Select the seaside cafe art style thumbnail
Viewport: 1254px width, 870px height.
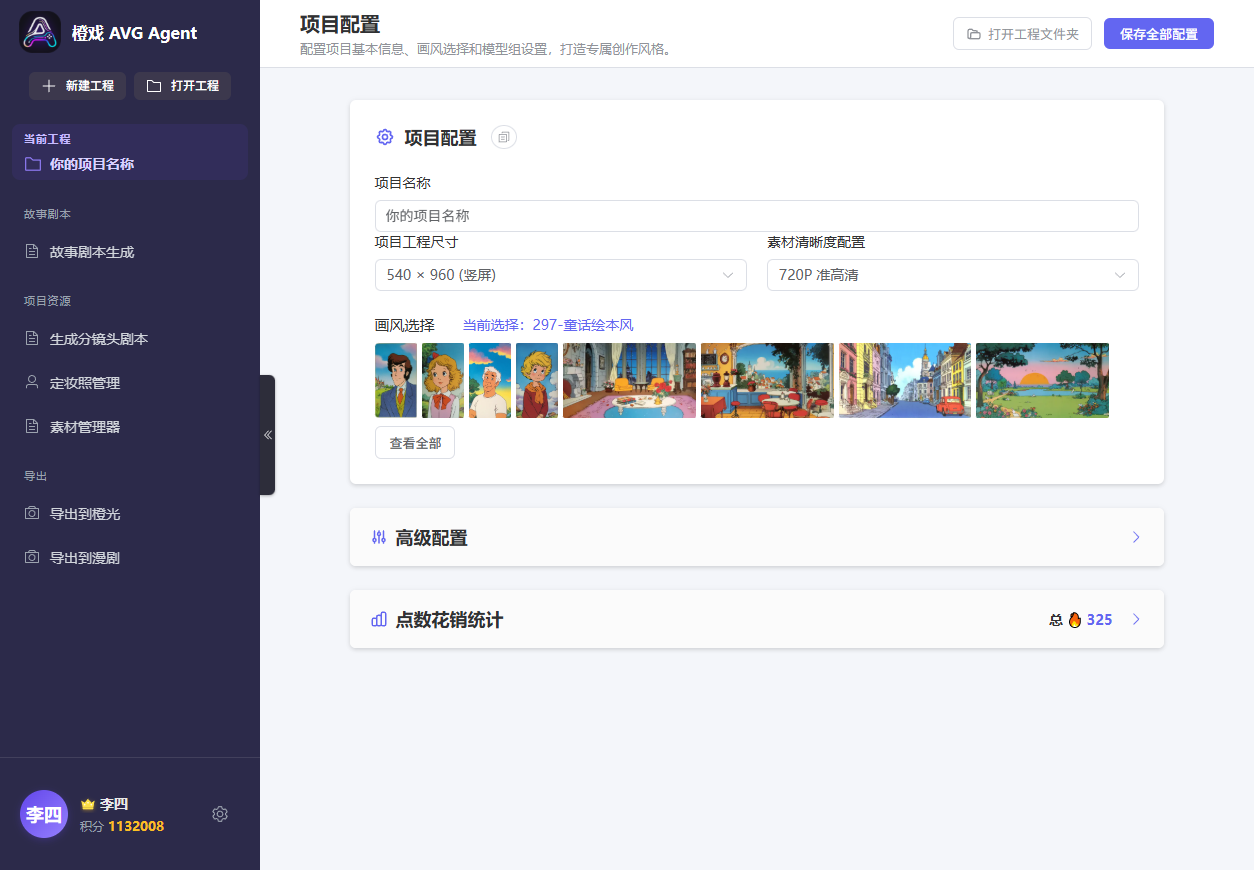point(767,380)
